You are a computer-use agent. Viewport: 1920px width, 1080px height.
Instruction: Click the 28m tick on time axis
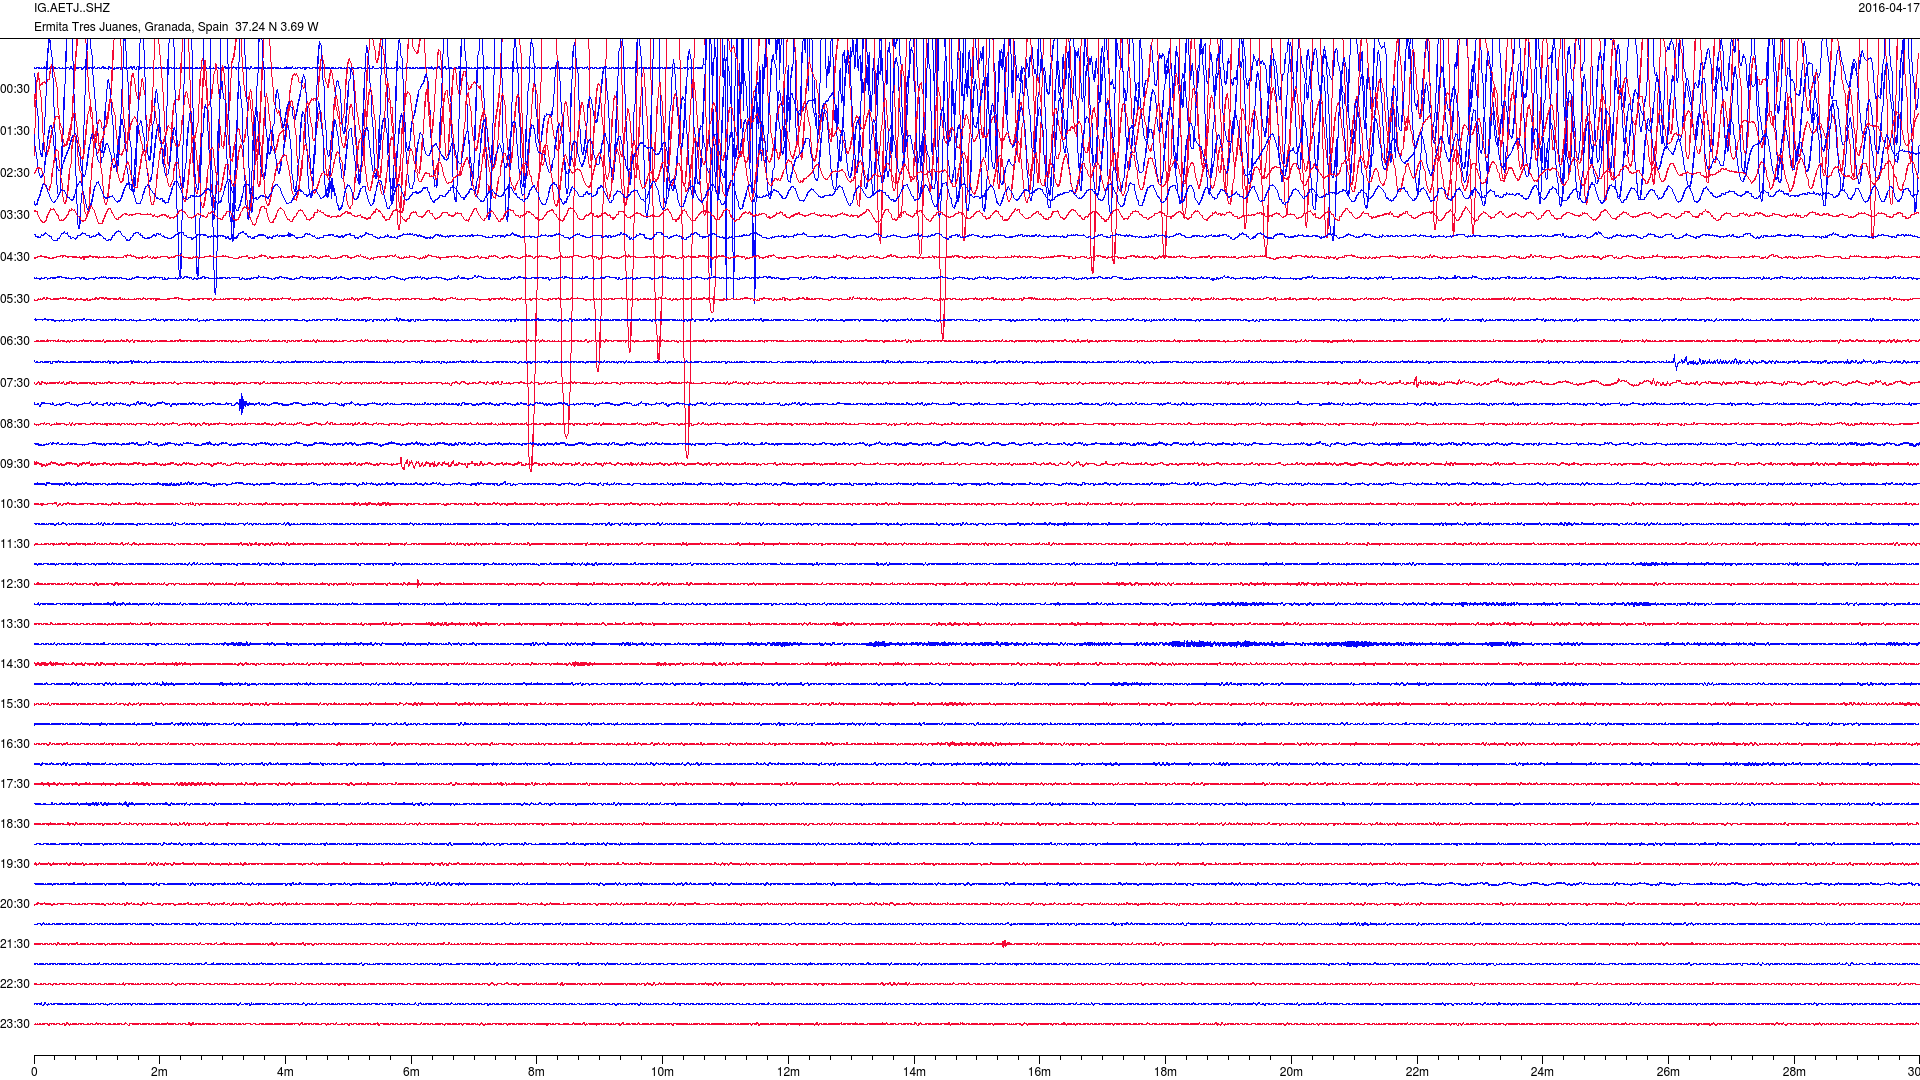1794,1072
